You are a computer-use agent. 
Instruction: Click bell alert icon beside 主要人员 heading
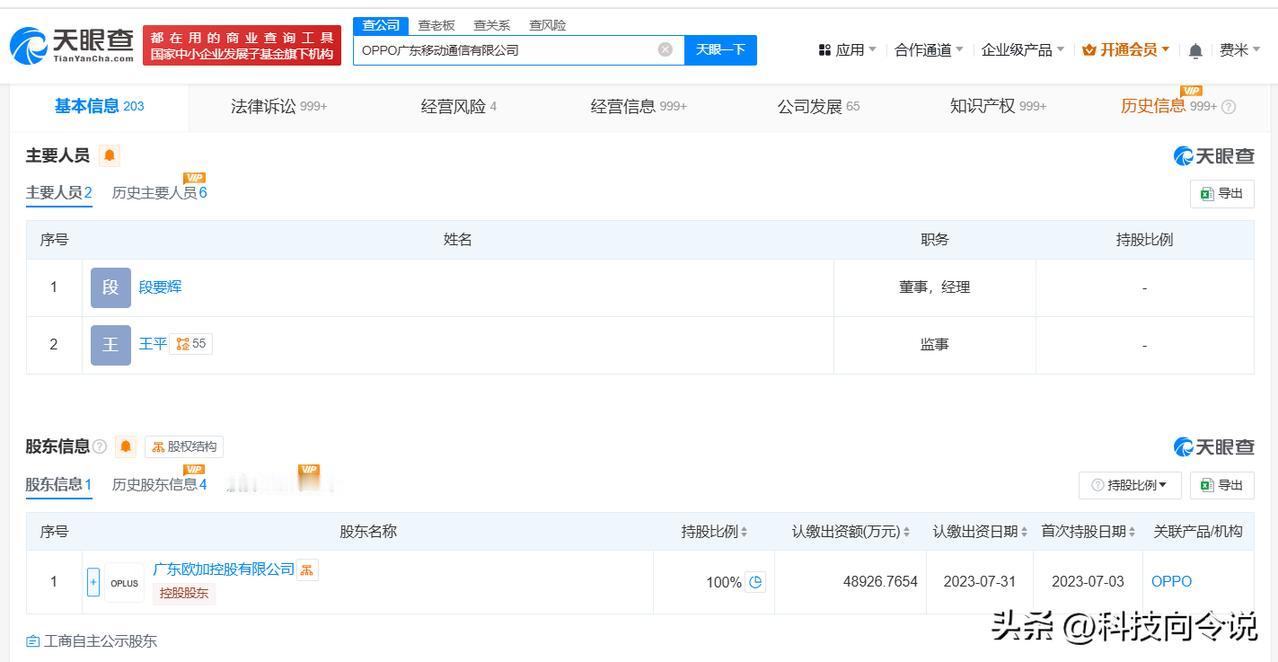click(109, 156)
